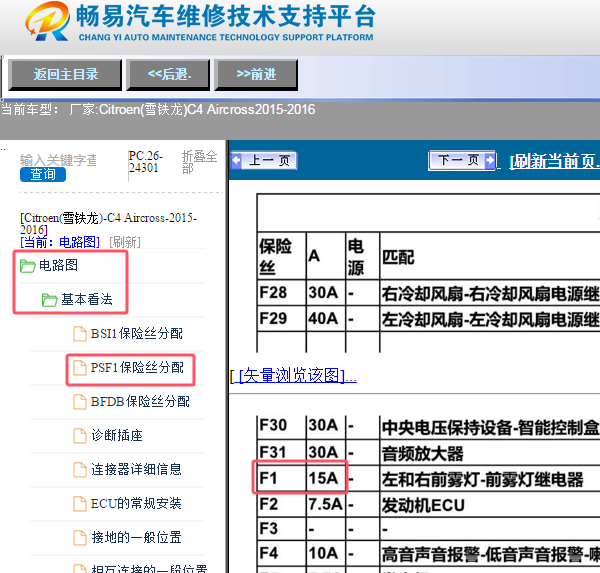The width and height of the screenshot is (600, 573).
Task: Go to next page 下一页
Action: [462, 160]
